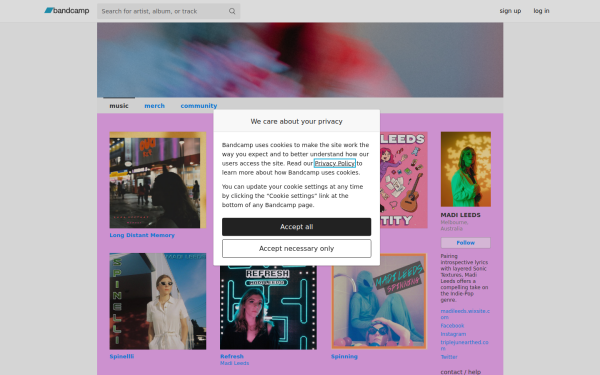Open the Spinelli album cover
This screenshot has height=375, width=600.
158,301
